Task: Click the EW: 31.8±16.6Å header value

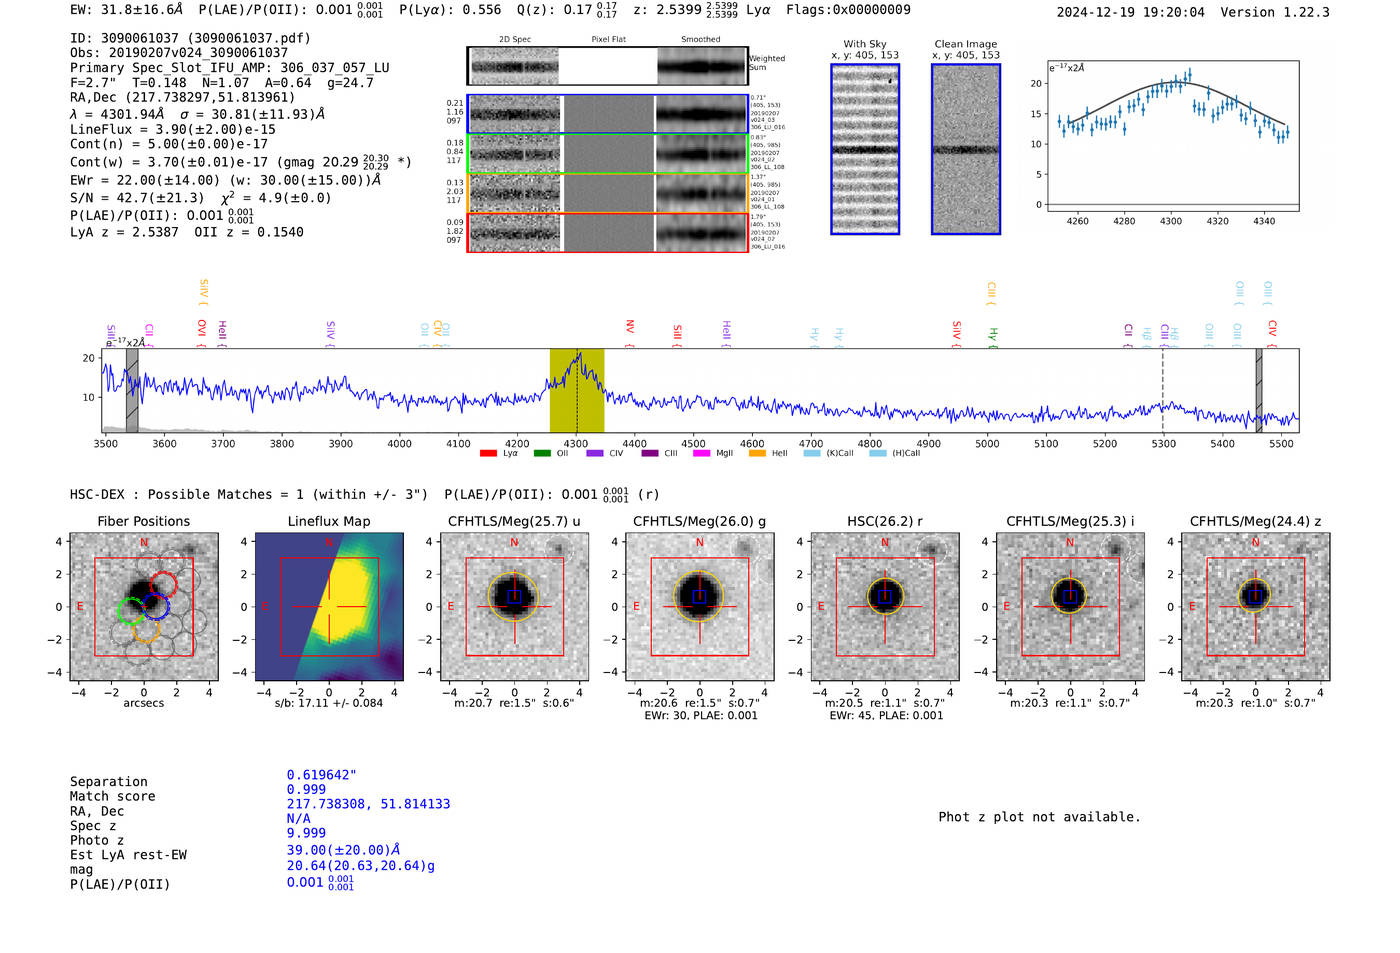Action: pyautogui.click(x=127, y=10)
